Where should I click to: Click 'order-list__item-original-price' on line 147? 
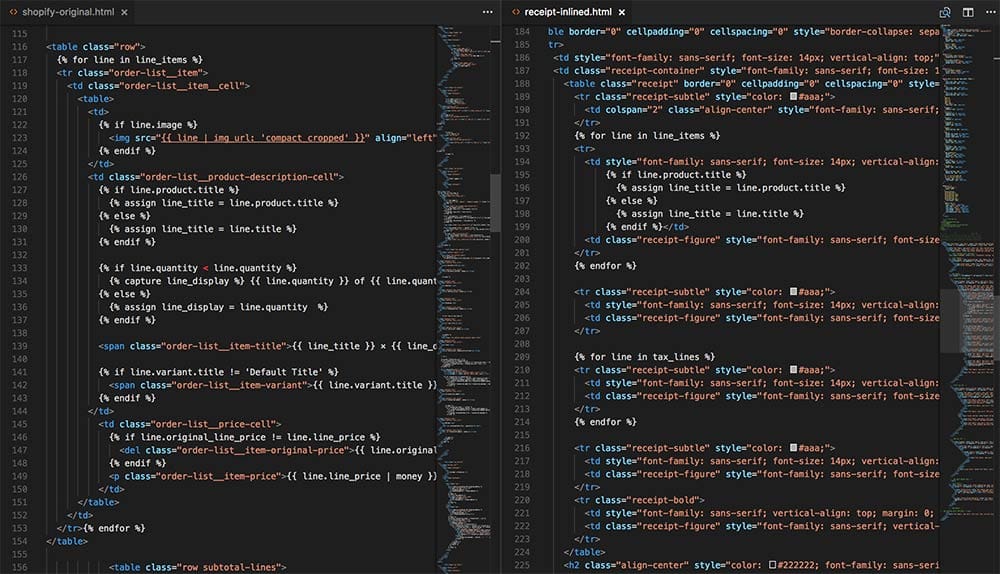coord(263,450)
